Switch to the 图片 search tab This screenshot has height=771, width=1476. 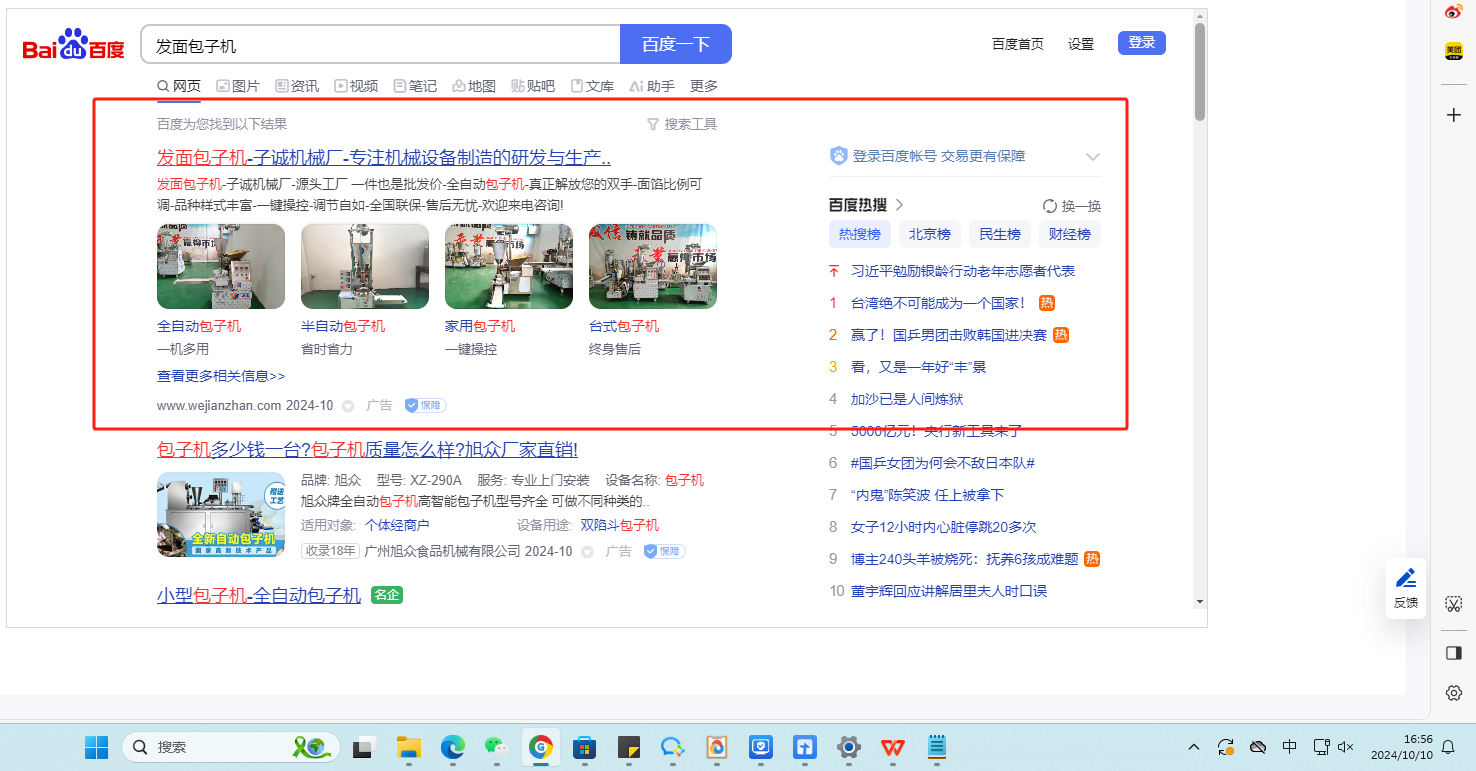pyautogui.click(x=238, y=86)
